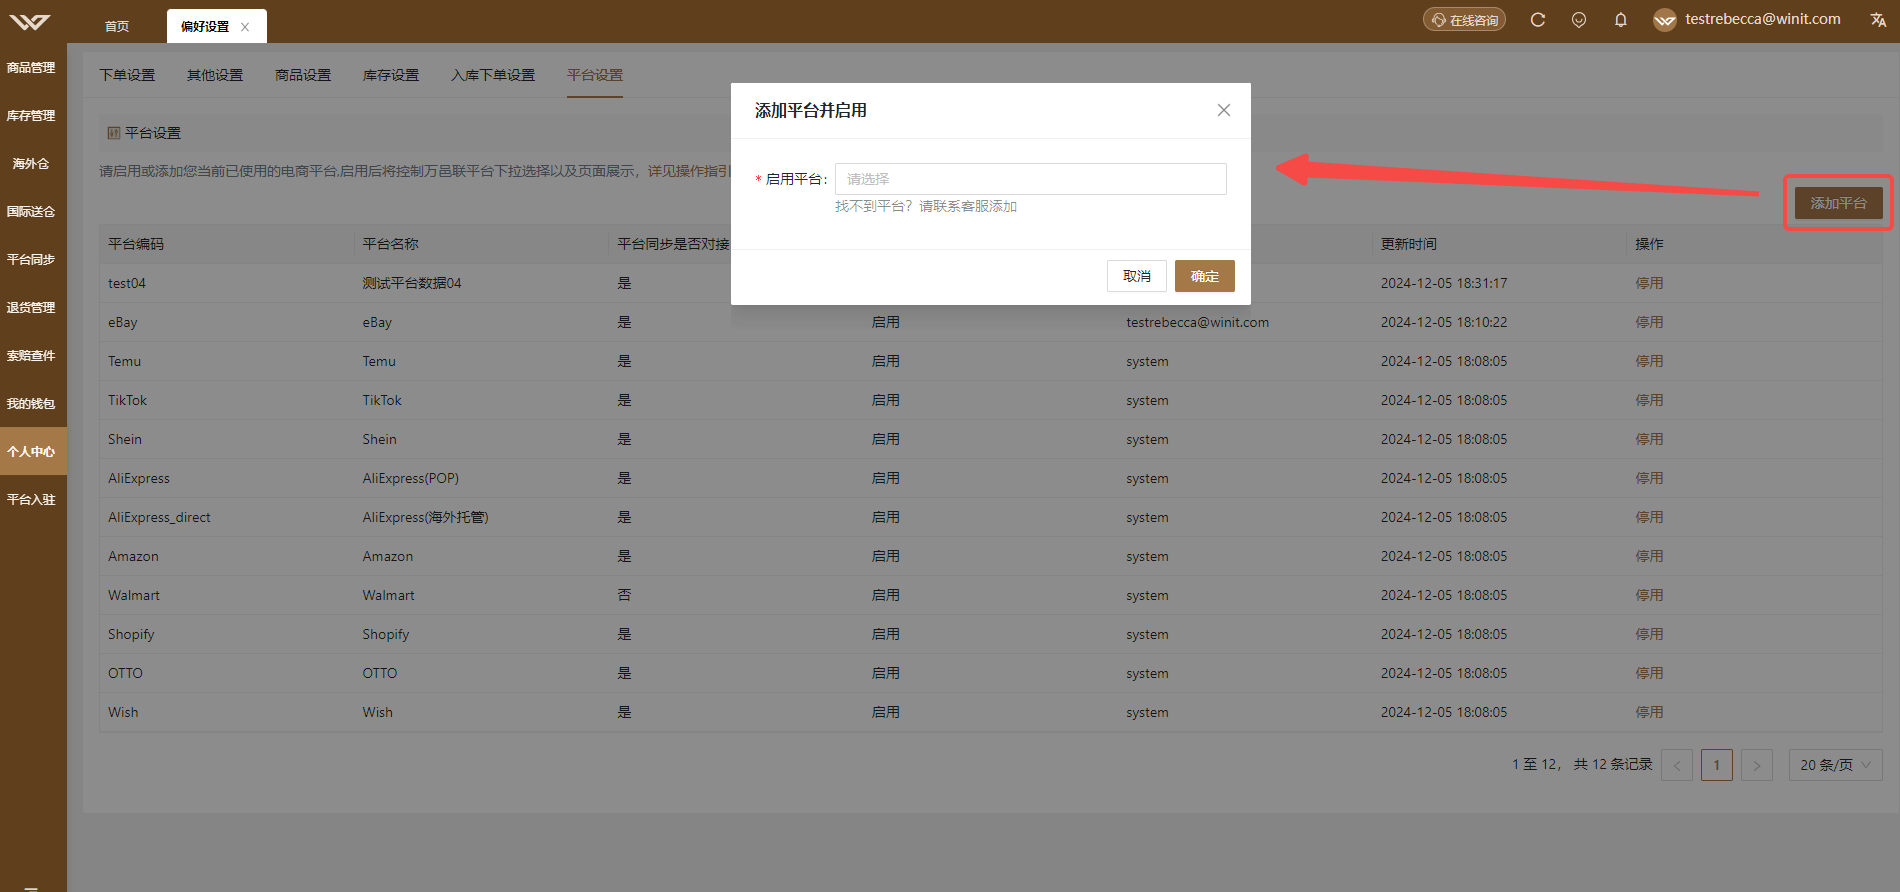
Task: Open 我的钱包 in sidebar
Action: (33, 404)
